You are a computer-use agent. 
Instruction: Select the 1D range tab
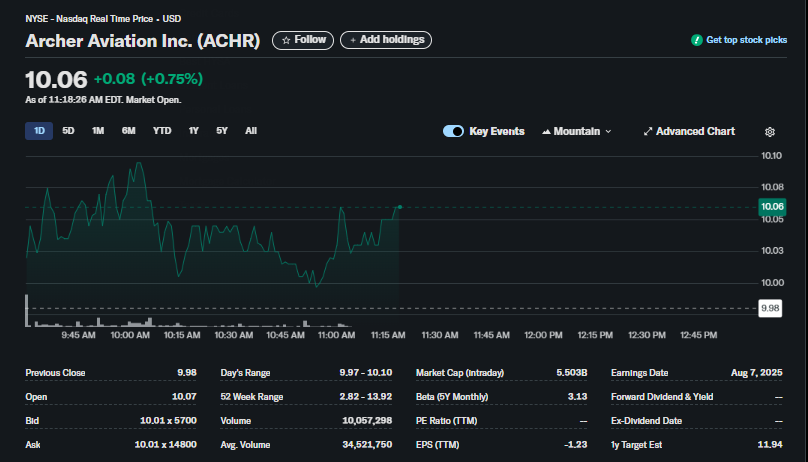pyautogui.click(x=39, y=131)
